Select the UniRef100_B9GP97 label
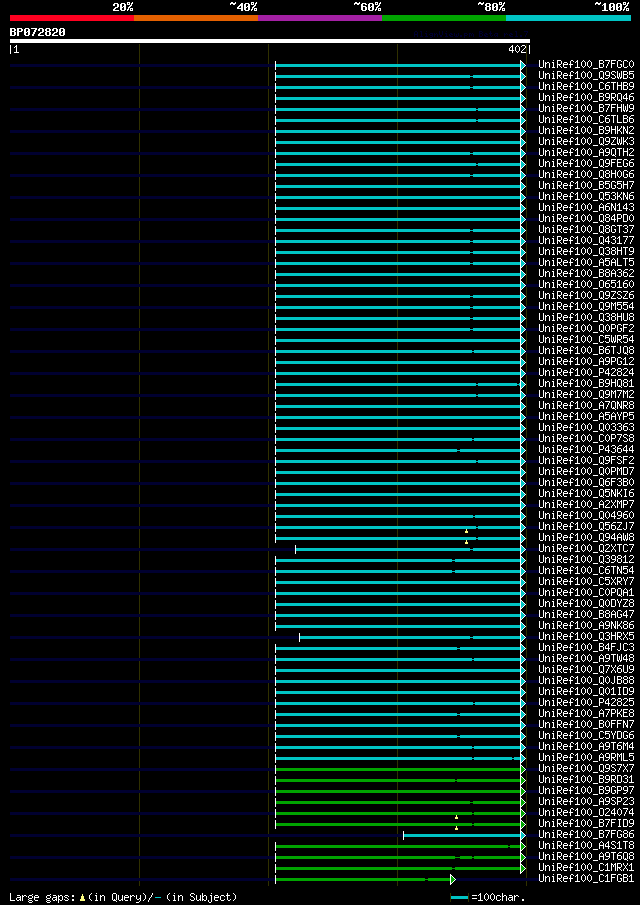This screenshot has height=905, width=640. tap(586, 790)
